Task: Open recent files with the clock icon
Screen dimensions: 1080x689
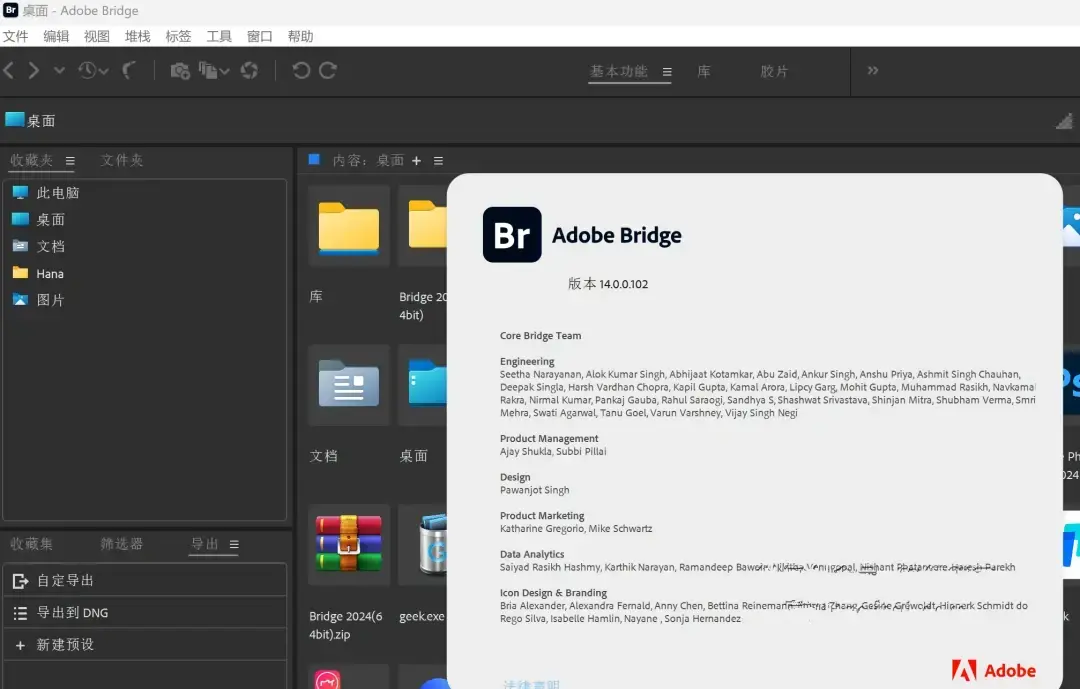Action: coord(85,71)
